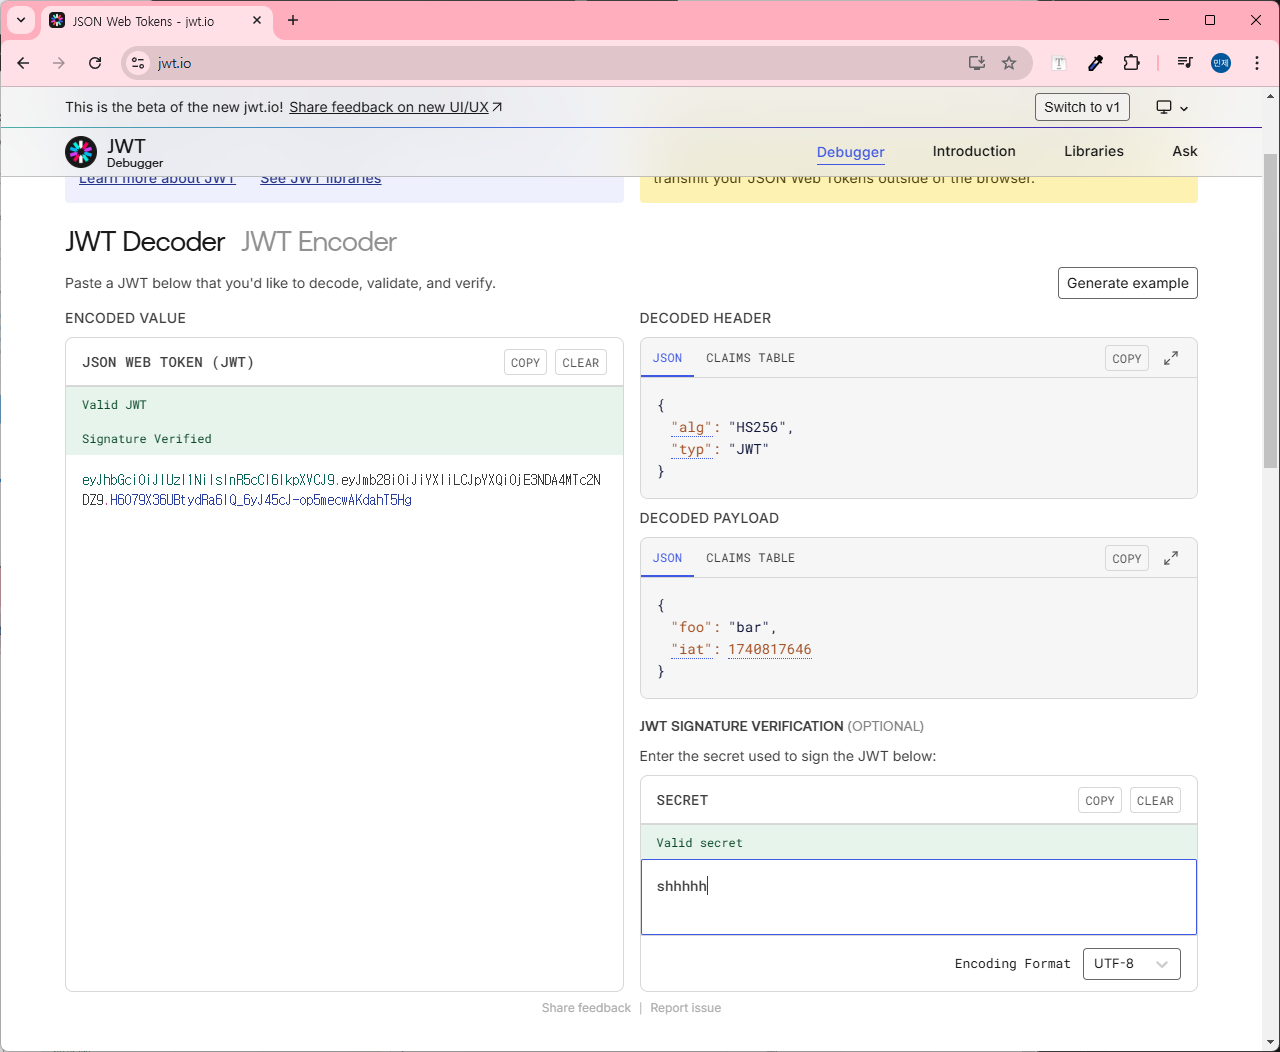Bookmark this page with the star icon
This screenshot has width=1280, height=1052.
tap(1009, 63)
